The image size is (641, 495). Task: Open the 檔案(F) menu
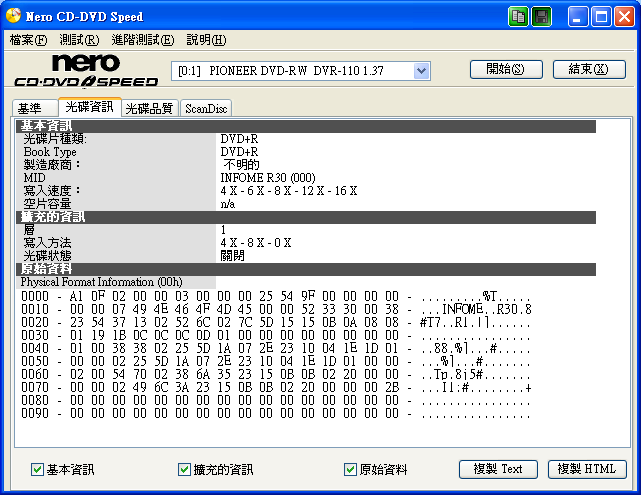point(28,40)
